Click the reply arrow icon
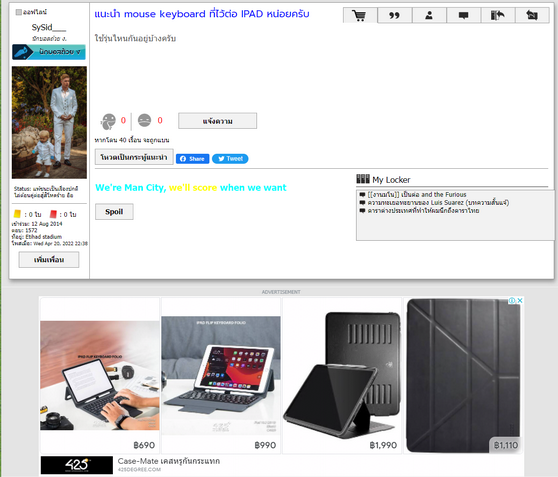Image resolution: width=558 pixels, height=477 pixels. 498,15
